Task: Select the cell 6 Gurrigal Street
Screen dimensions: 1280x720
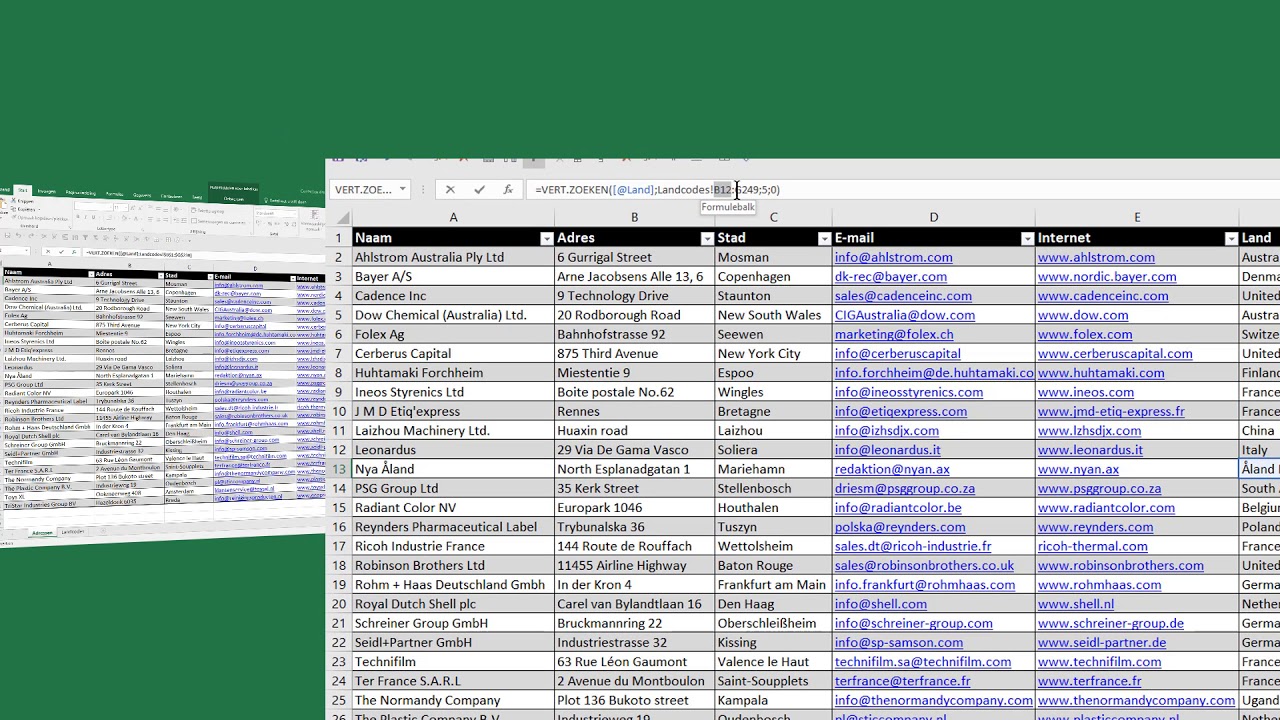Action: 634,257
